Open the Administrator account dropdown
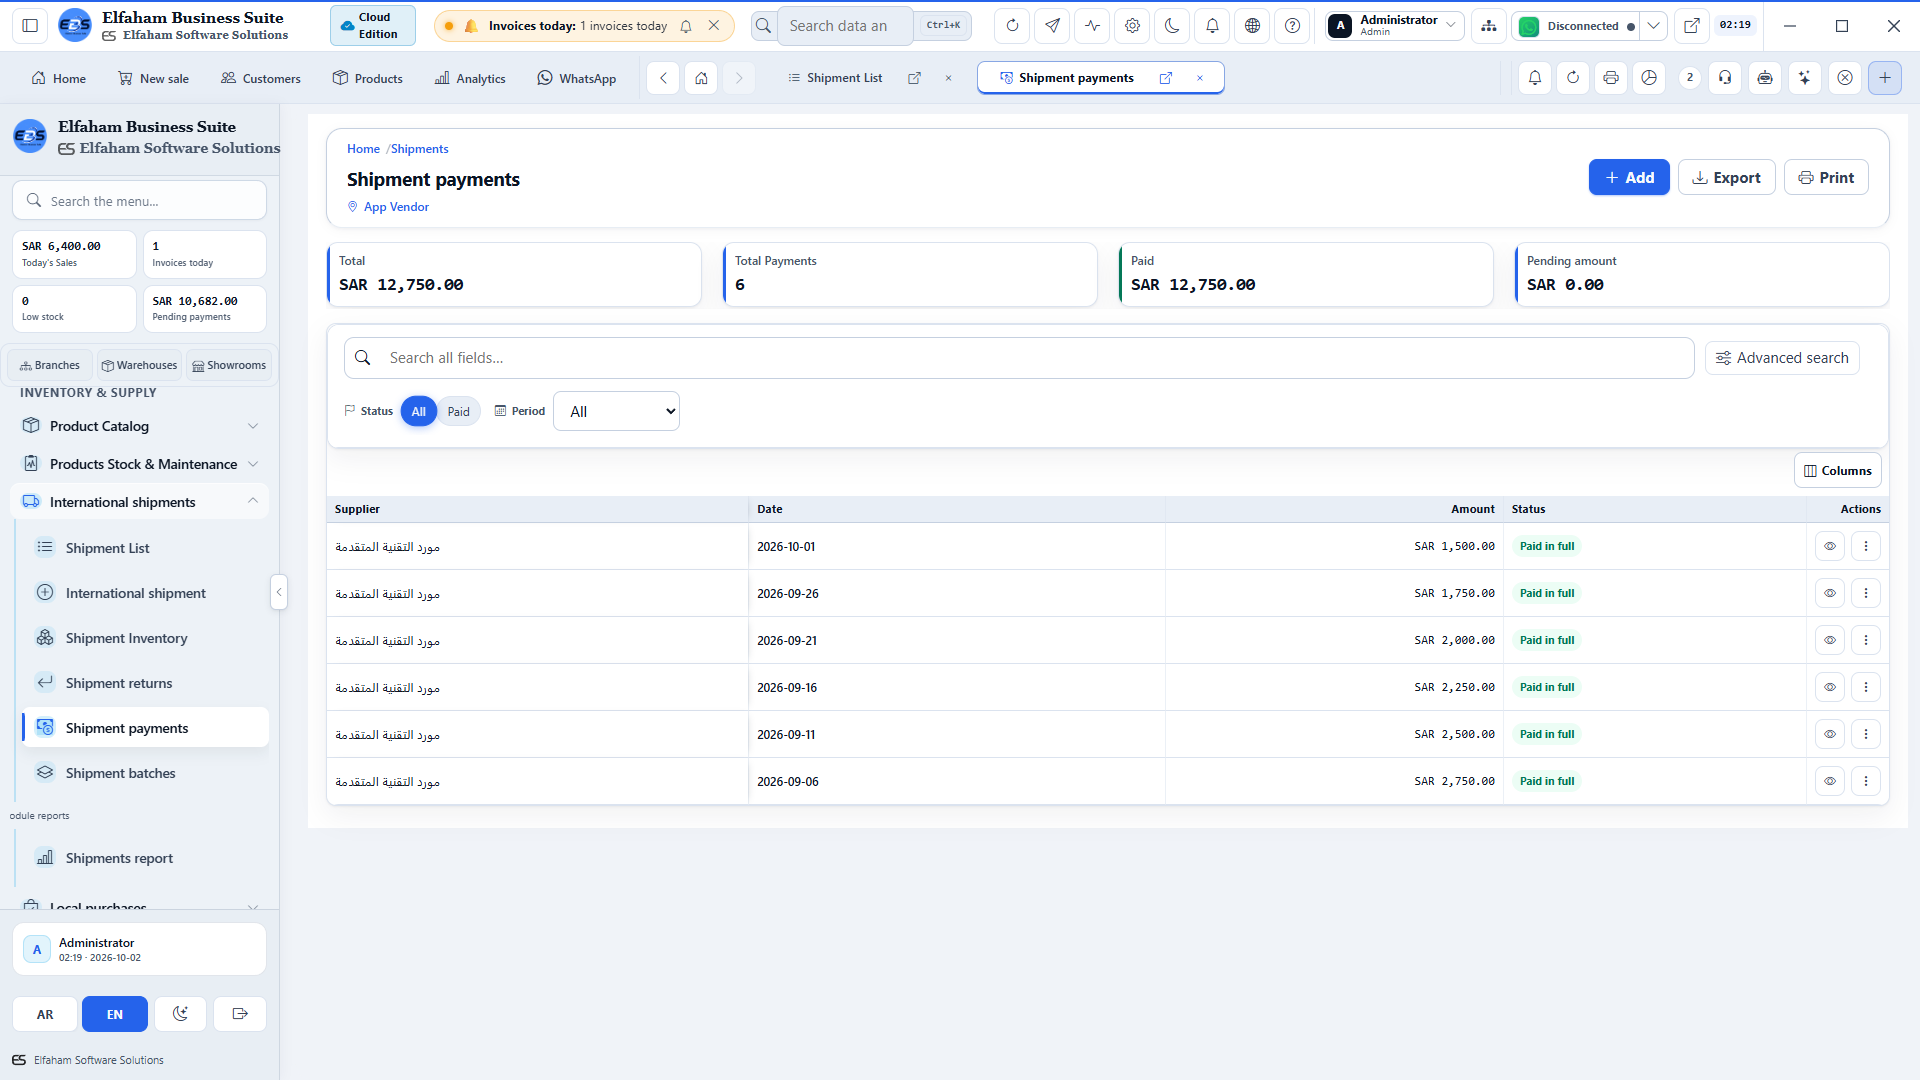Viewport: 1920px width, 1080px height. point(1395,26)
